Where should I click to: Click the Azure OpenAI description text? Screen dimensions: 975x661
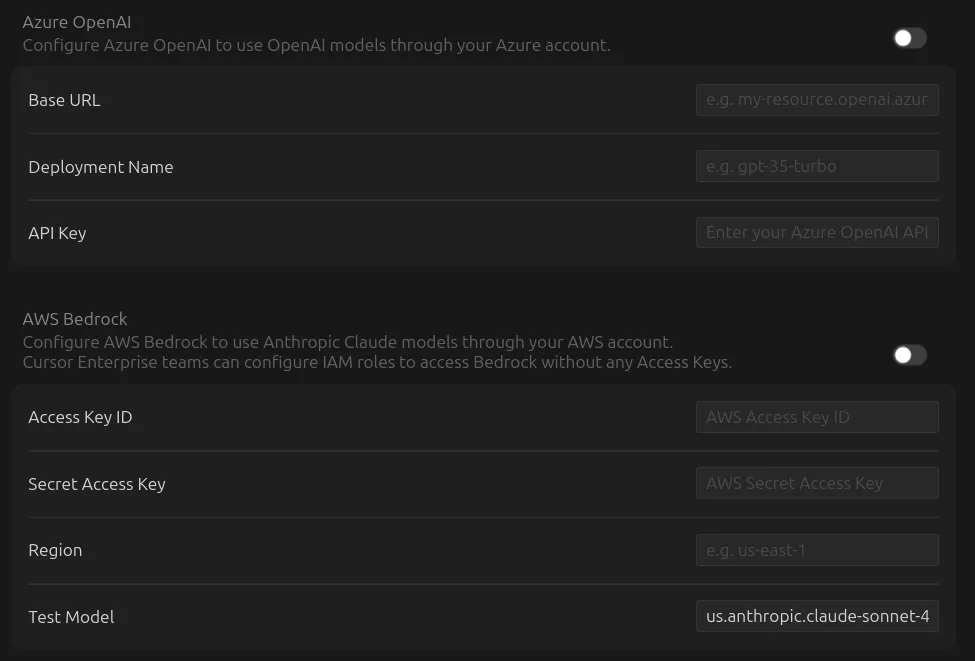(x=316, y=45)
